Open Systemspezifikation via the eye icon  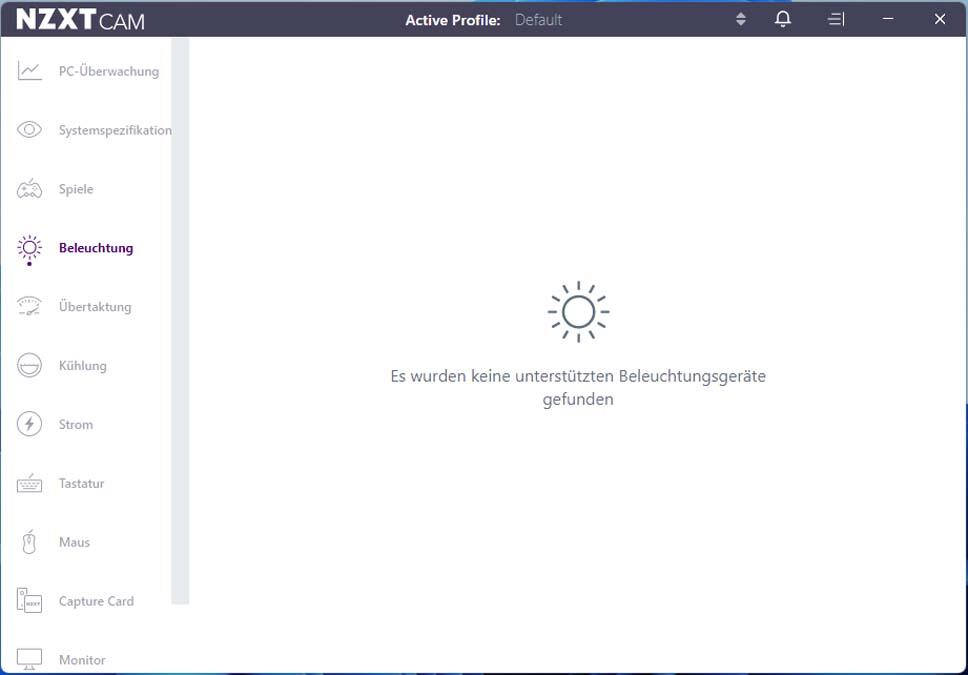click(29, 130)
